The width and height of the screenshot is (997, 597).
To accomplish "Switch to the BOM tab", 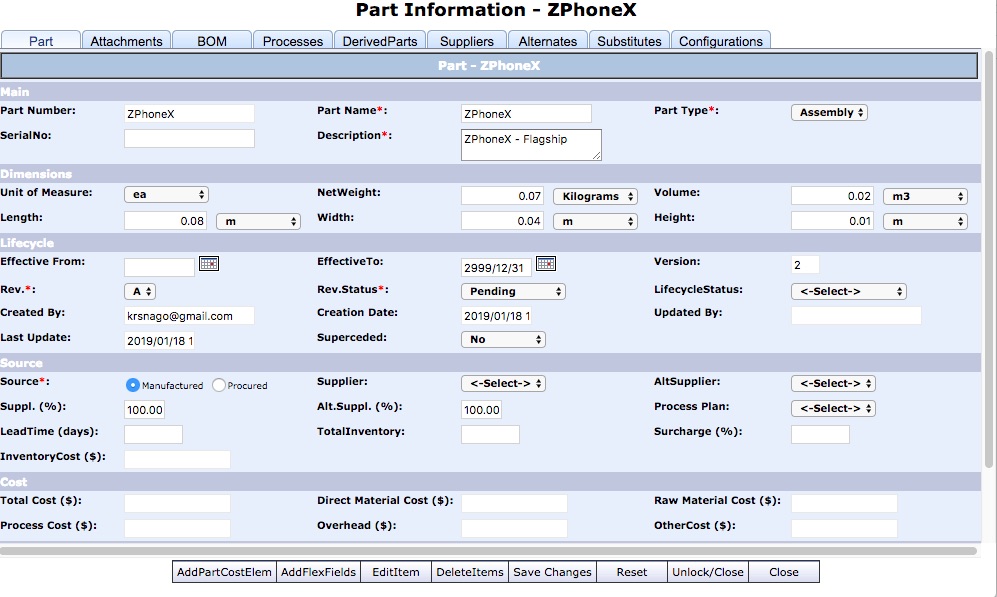I will (x=211, y=41).
